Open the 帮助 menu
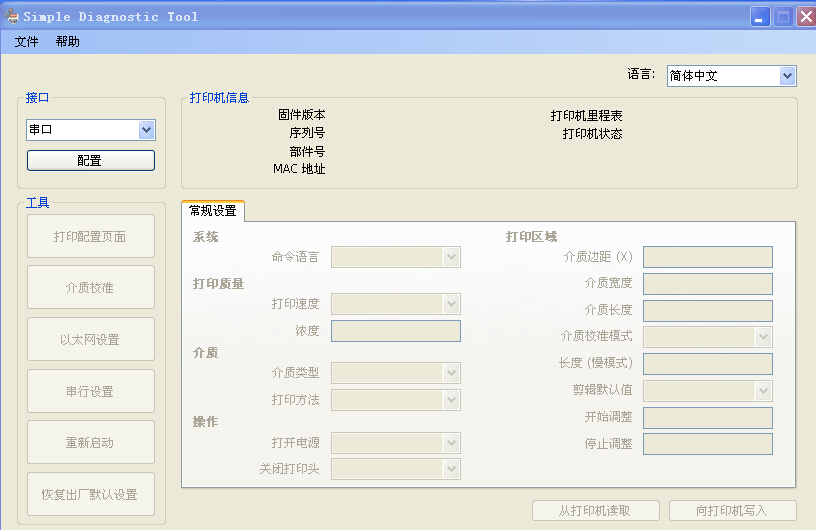 coord(68,42)
